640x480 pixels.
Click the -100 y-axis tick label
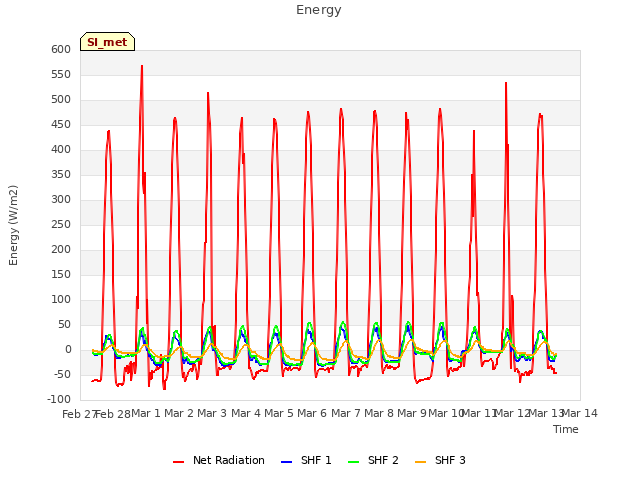(59, 400)
